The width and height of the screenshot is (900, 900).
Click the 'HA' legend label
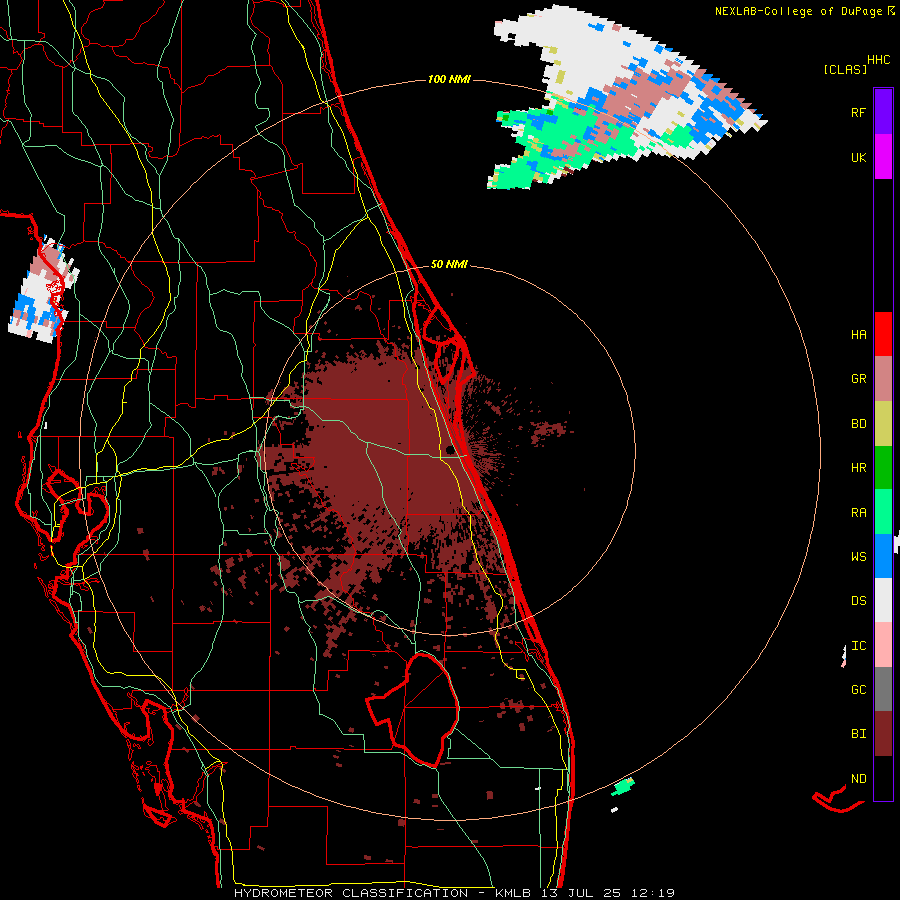tap(858, 334)
